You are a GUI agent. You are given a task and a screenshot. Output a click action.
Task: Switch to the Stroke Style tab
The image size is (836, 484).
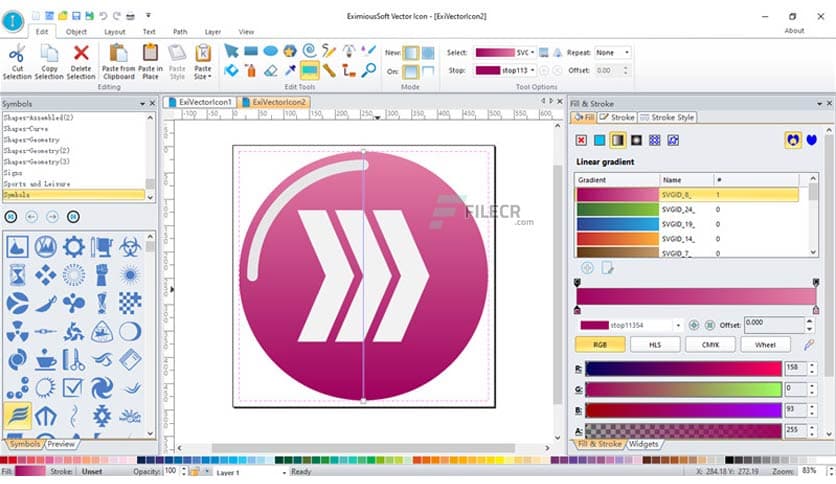tap(667, 117)
